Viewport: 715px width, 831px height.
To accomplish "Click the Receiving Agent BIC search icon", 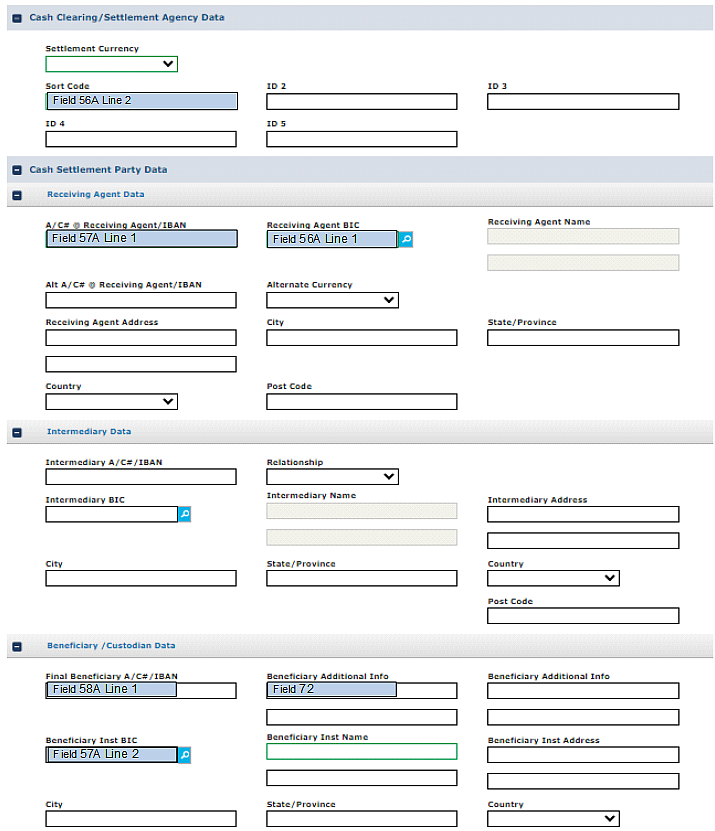I will [405, 240].
